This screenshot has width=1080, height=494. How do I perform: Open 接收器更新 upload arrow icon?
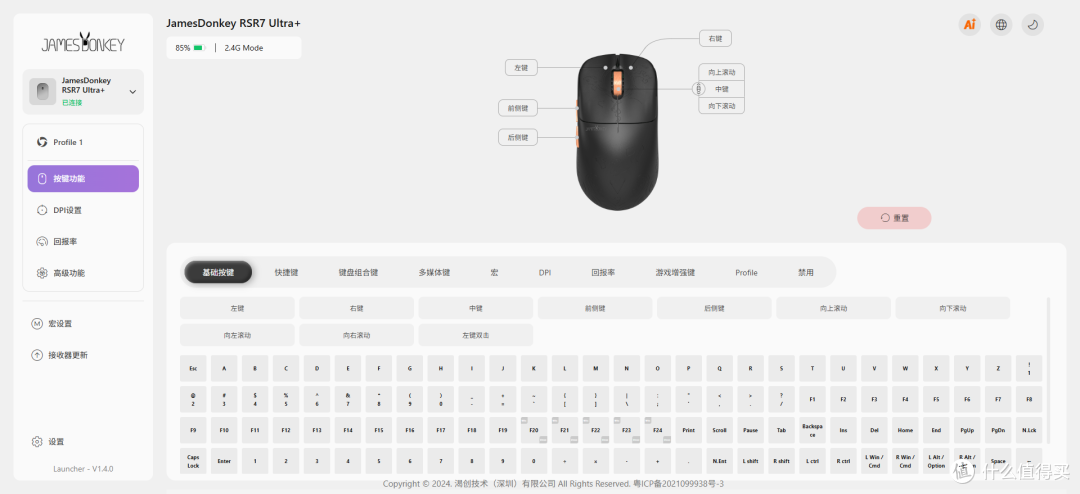(x=37, y=356)
